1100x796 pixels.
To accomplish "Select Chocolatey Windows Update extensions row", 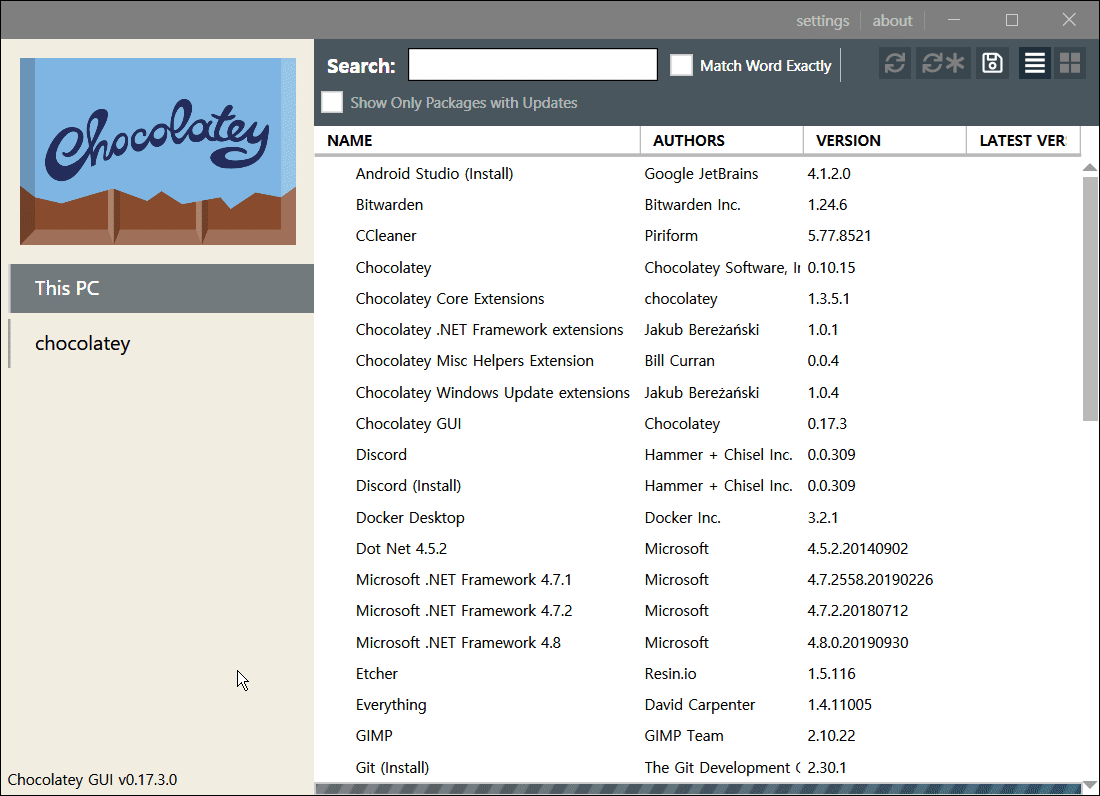I will [698, 393].
